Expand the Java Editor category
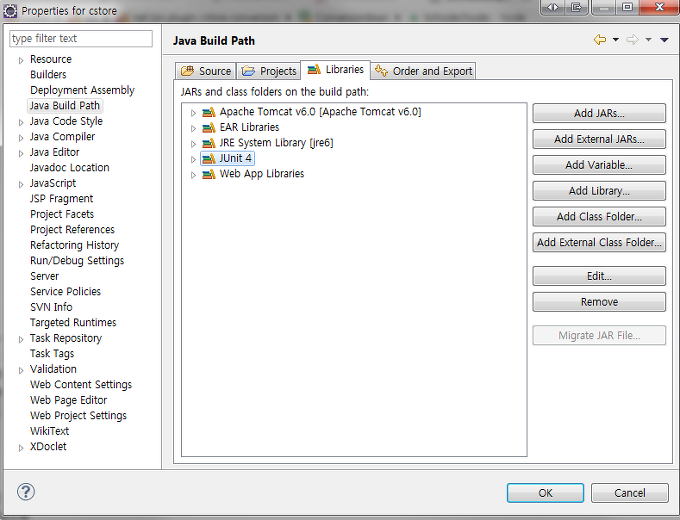680x520 pixels. point(21,154)
